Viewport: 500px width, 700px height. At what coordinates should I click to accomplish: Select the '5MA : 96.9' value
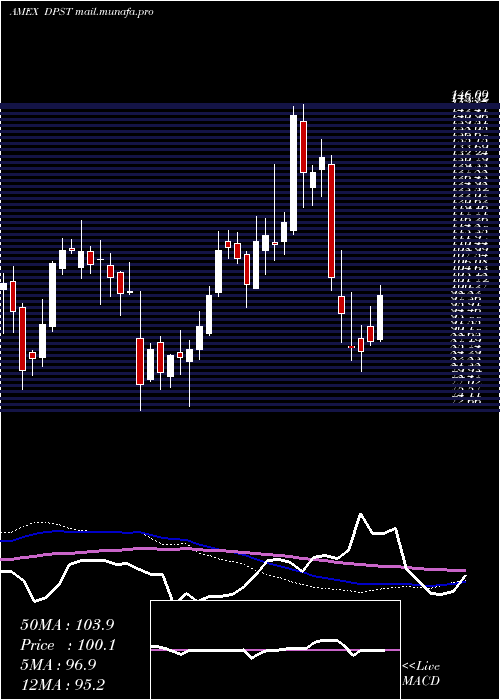coord(58,665)
